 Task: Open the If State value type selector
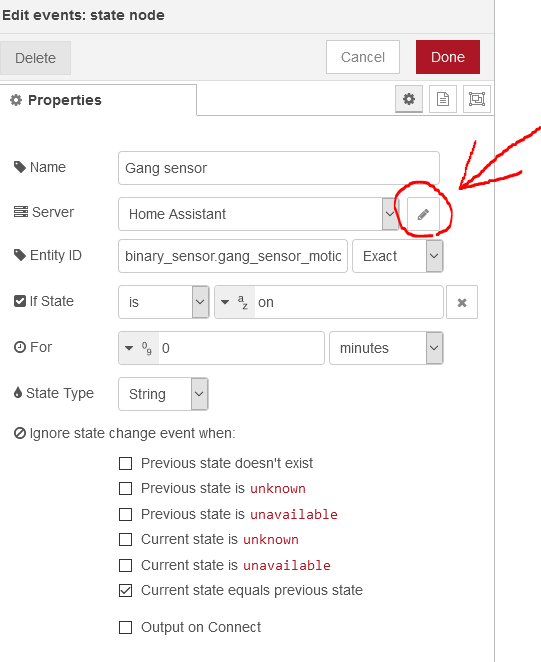234,302
